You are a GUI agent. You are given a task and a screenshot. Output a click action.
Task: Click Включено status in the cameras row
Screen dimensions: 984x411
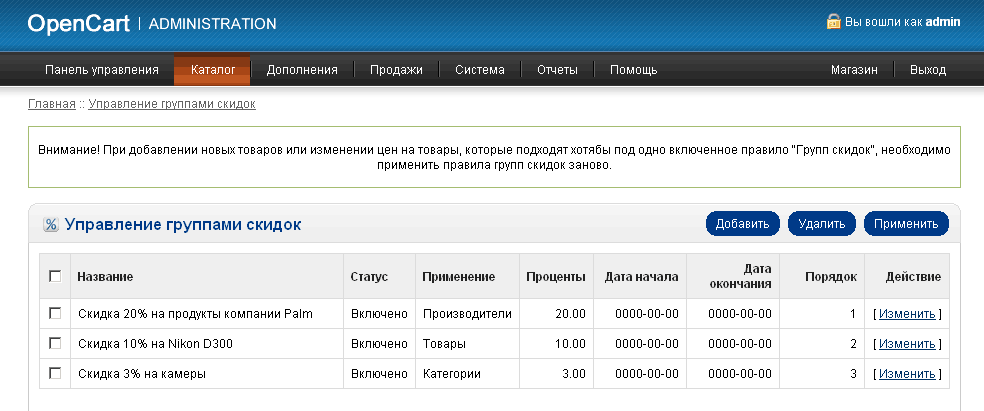click(x=379, y=374)
